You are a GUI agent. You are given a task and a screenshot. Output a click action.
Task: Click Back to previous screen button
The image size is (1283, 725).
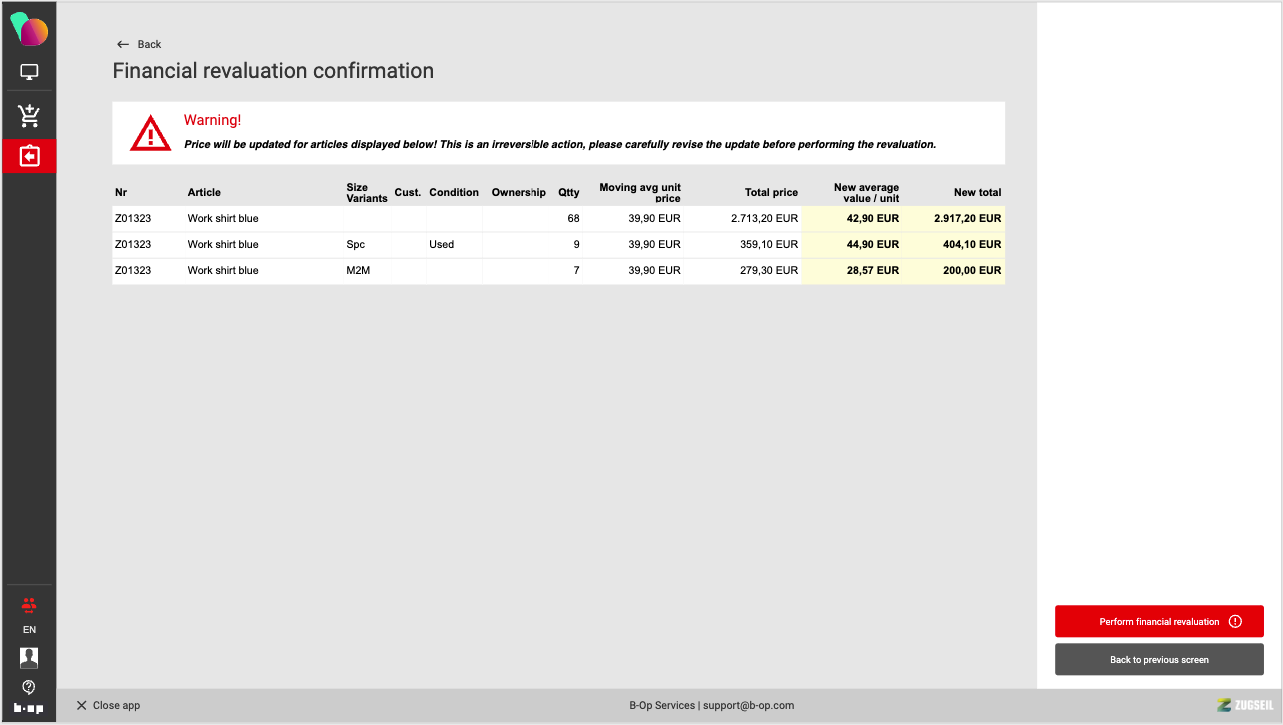(1159, 660)
